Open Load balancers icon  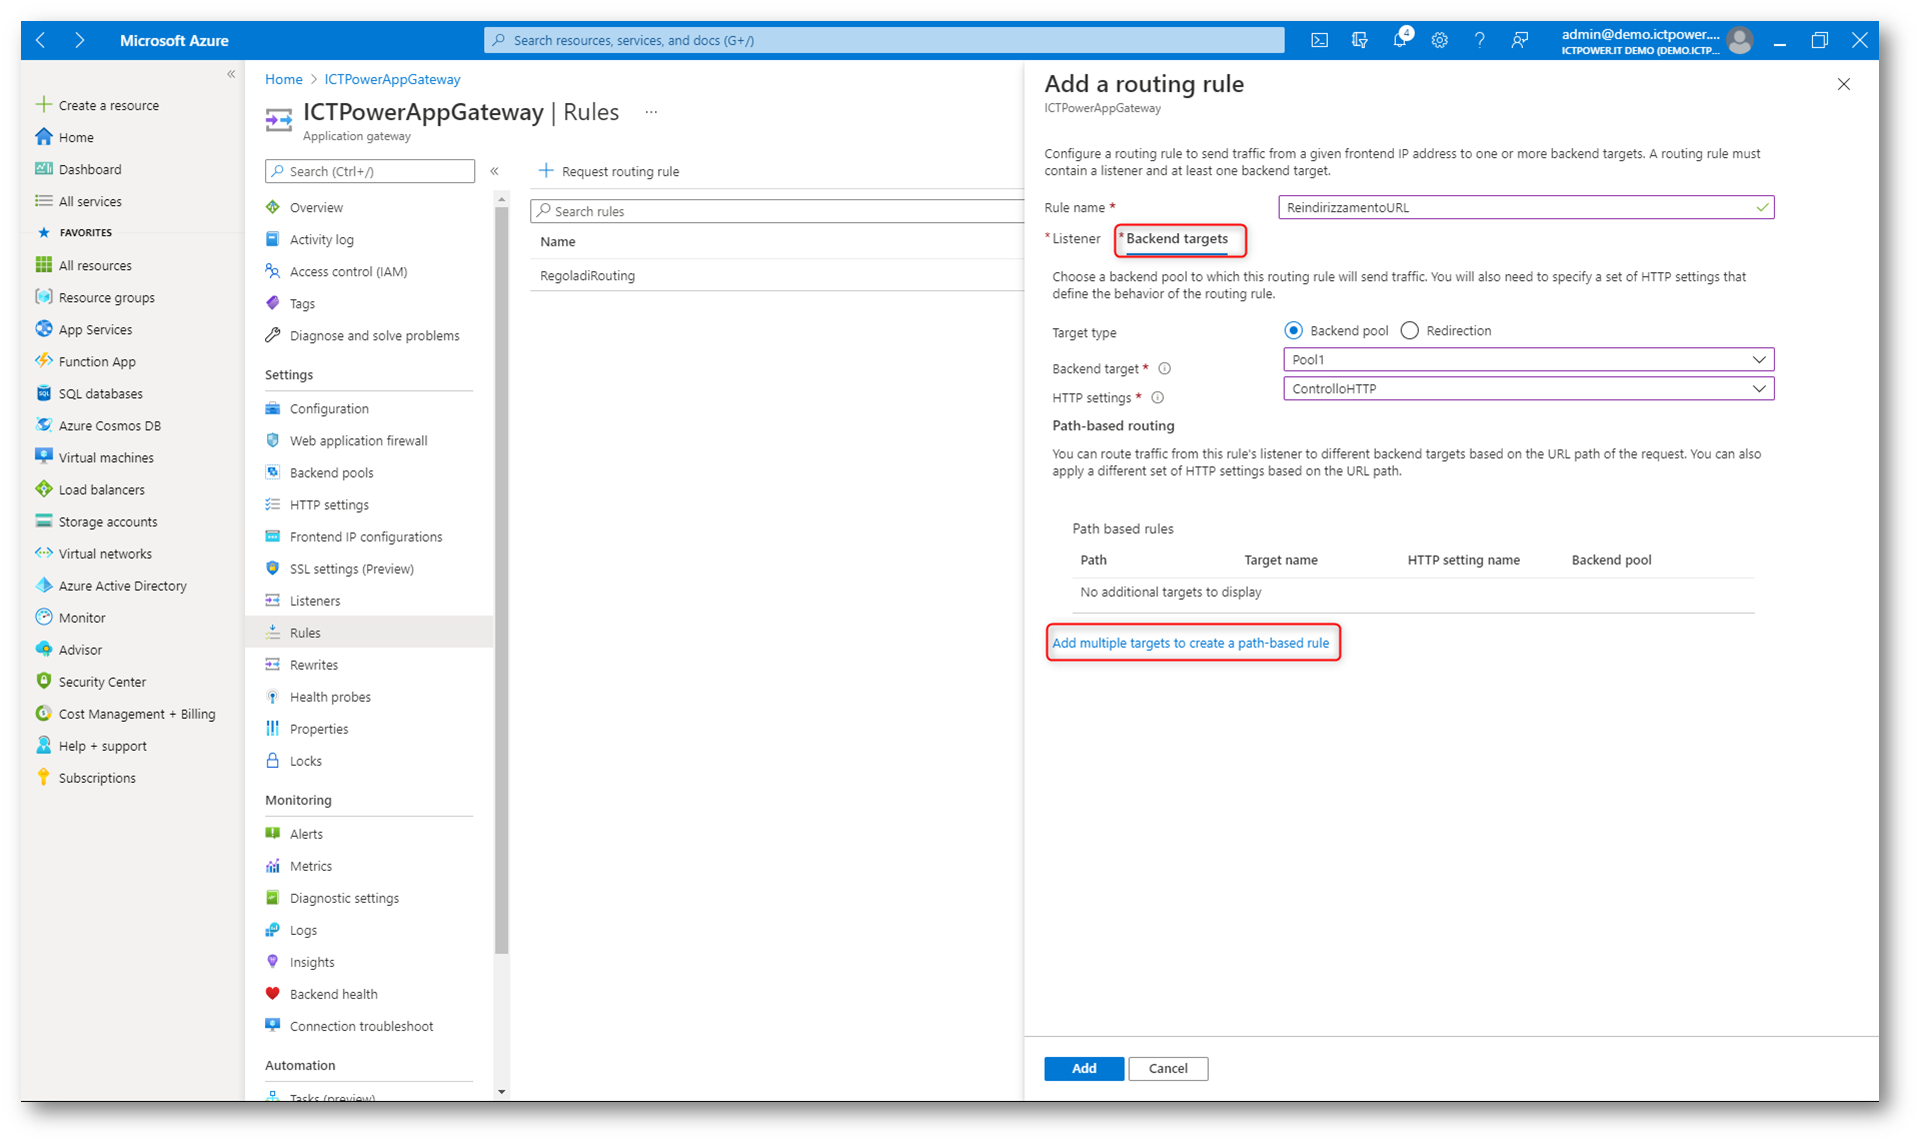(x=43, y=489)
